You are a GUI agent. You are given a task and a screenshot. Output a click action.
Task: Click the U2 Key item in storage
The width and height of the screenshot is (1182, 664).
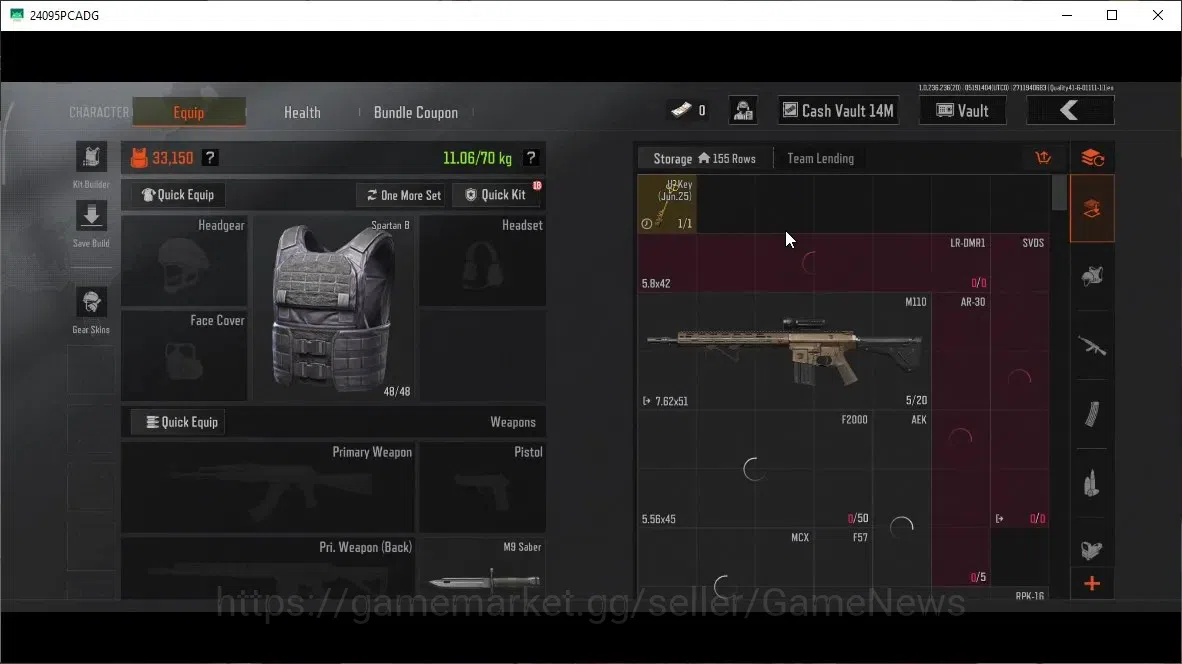[667, 203]
